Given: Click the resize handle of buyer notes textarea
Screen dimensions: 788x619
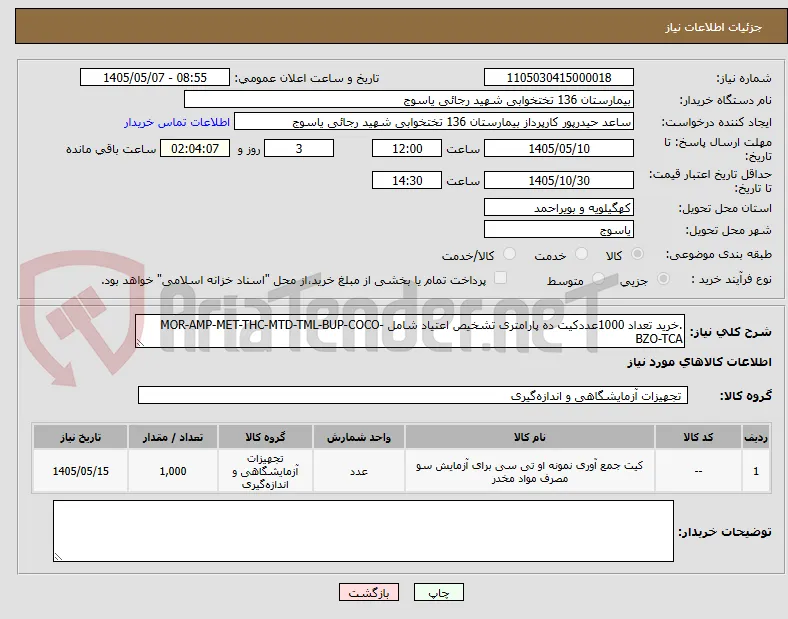Looking at the screenshot, I should 58,557.
